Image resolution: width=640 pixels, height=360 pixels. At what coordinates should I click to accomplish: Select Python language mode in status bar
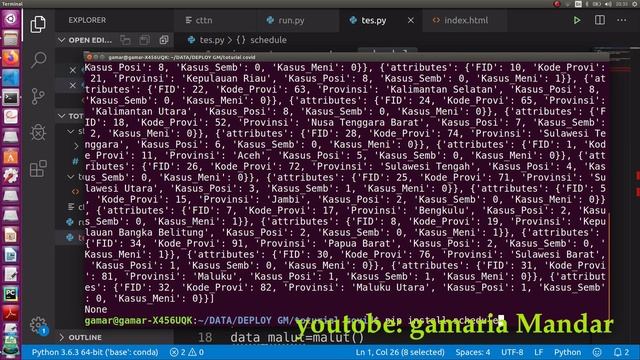[x=567, y=352]
